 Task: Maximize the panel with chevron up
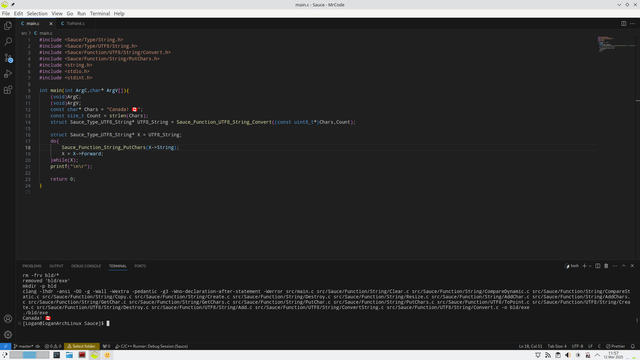(x=624, y=266)
